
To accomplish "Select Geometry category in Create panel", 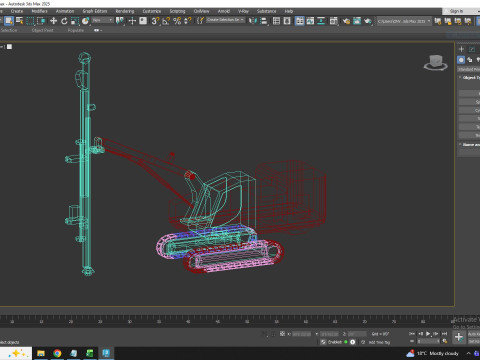I will point(461,60).
